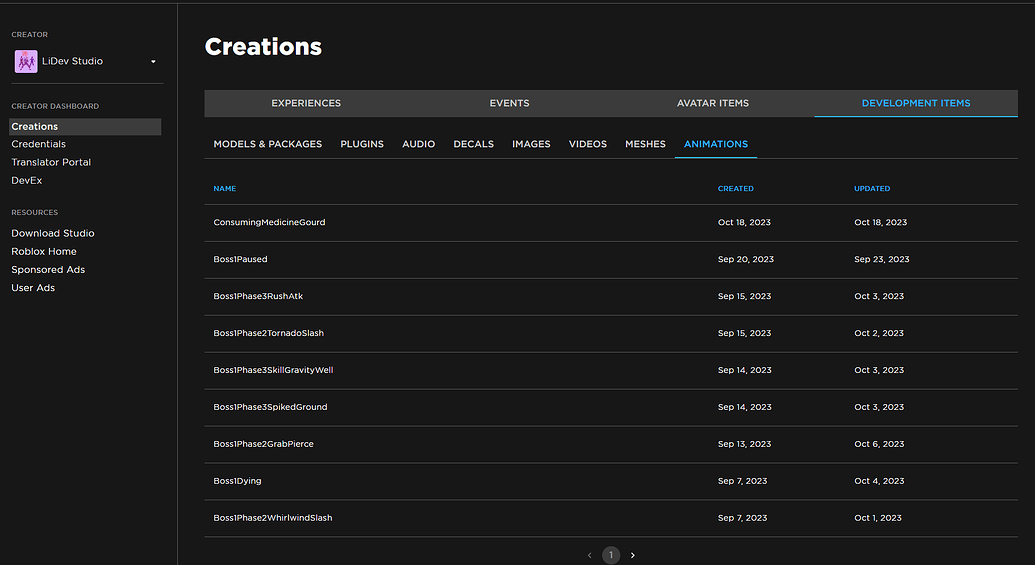Open the ConsumingMedicineGourd animation
Viewport: 1035px width, 565px height.
[611, 222]
